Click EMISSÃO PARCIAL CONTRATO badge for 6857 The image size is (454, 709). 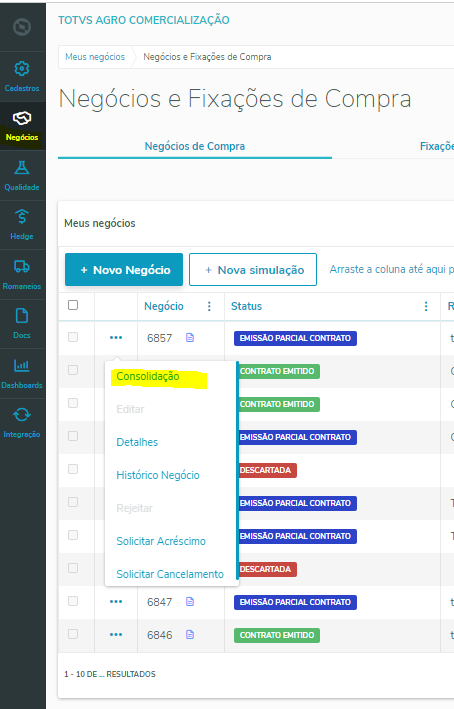[x=295, y=338]
